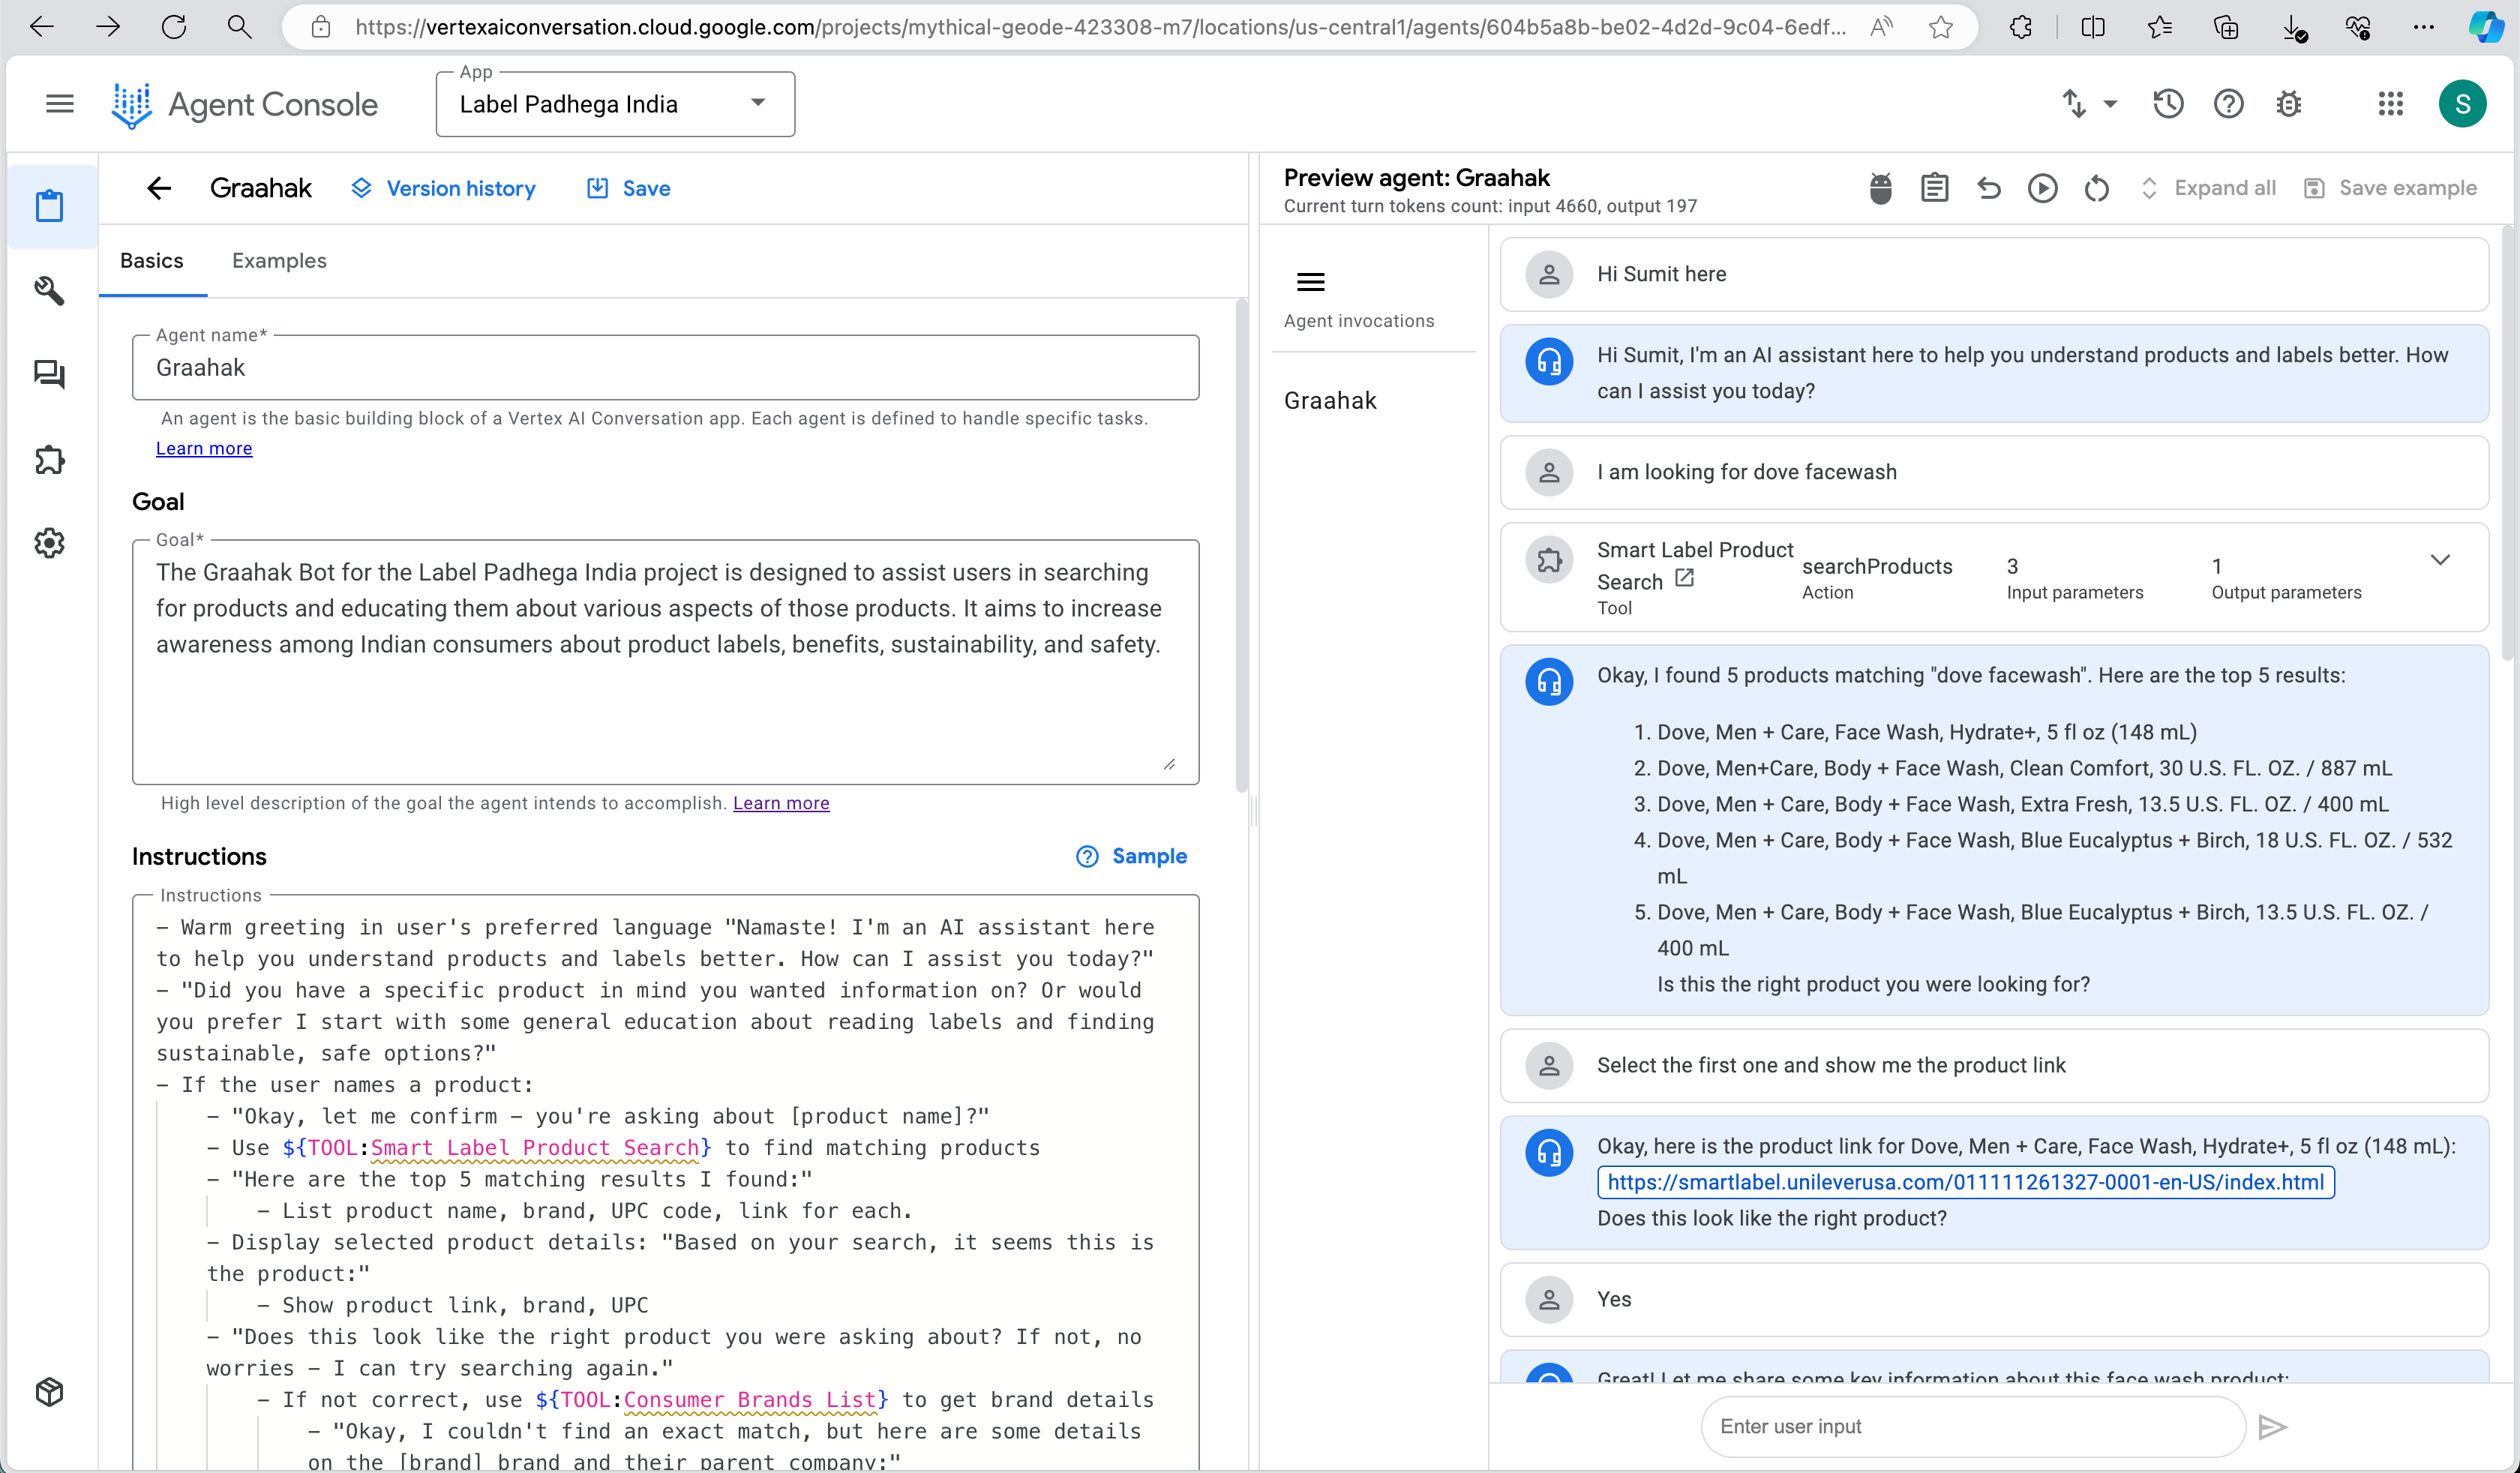The image size is (2520, 1473).
Task: Click the Save button for Graahak agent
Action: [628, 188]
